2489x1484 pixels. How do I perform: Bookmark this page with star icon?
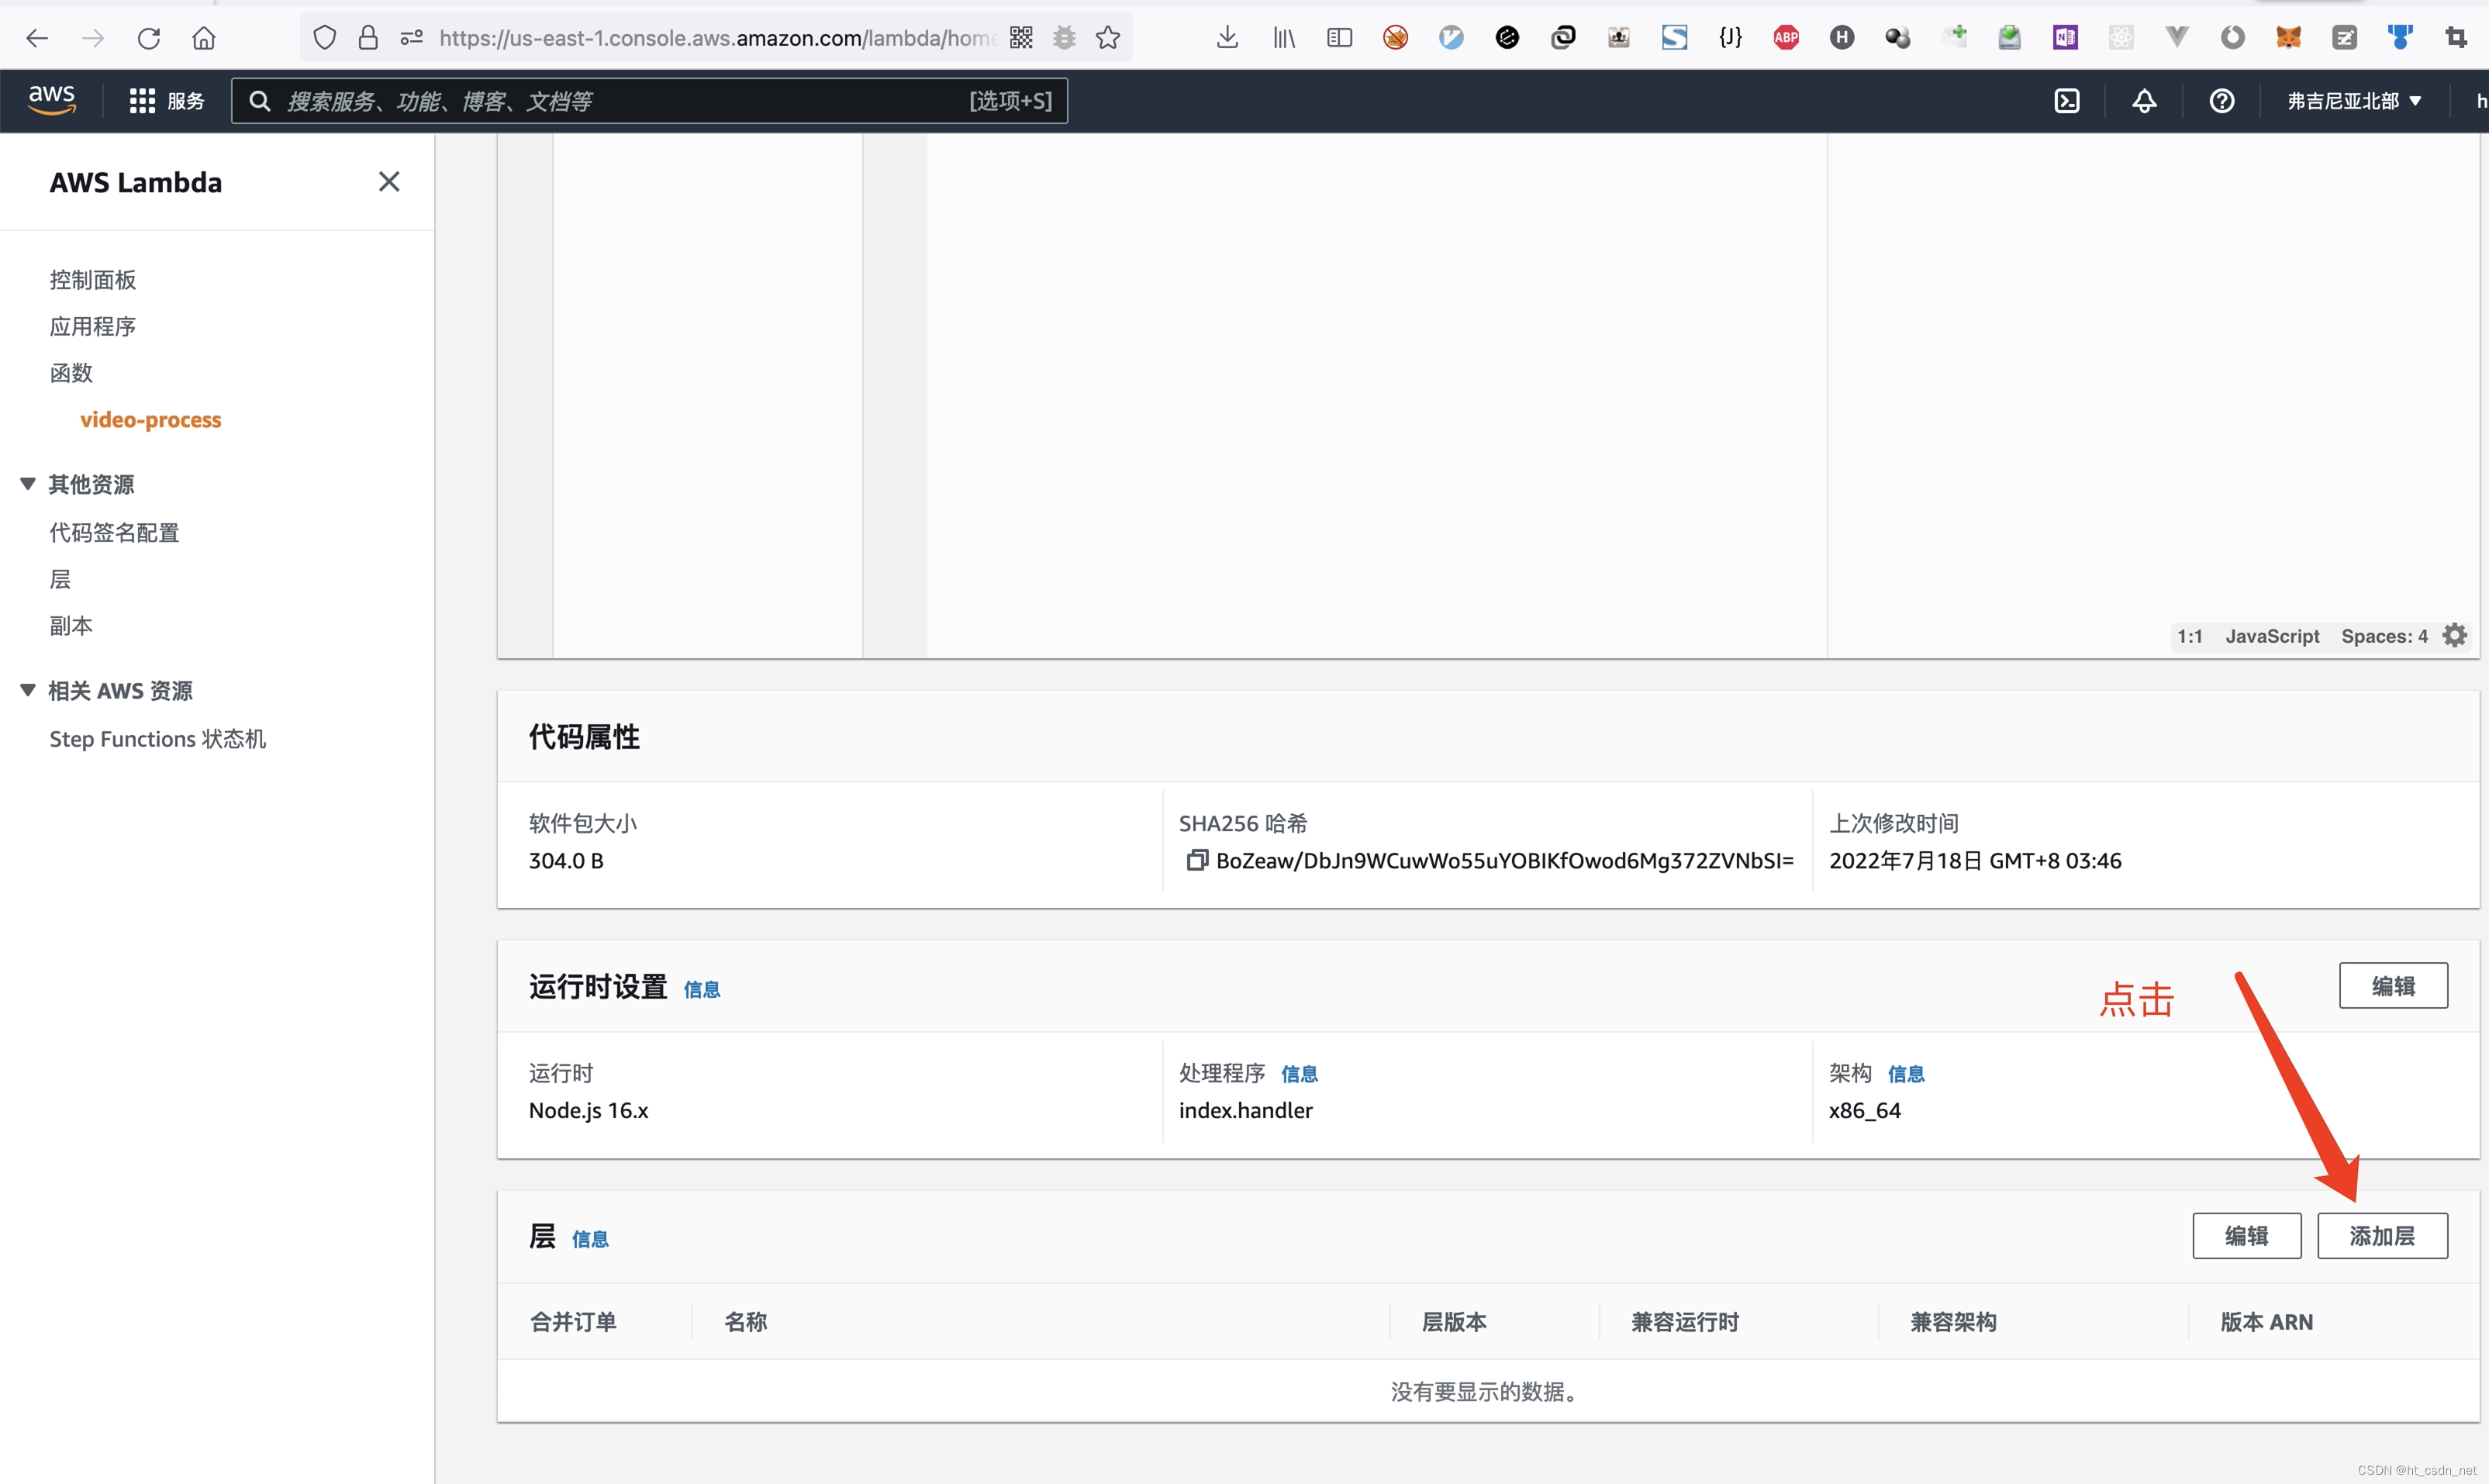[1107, 38]
